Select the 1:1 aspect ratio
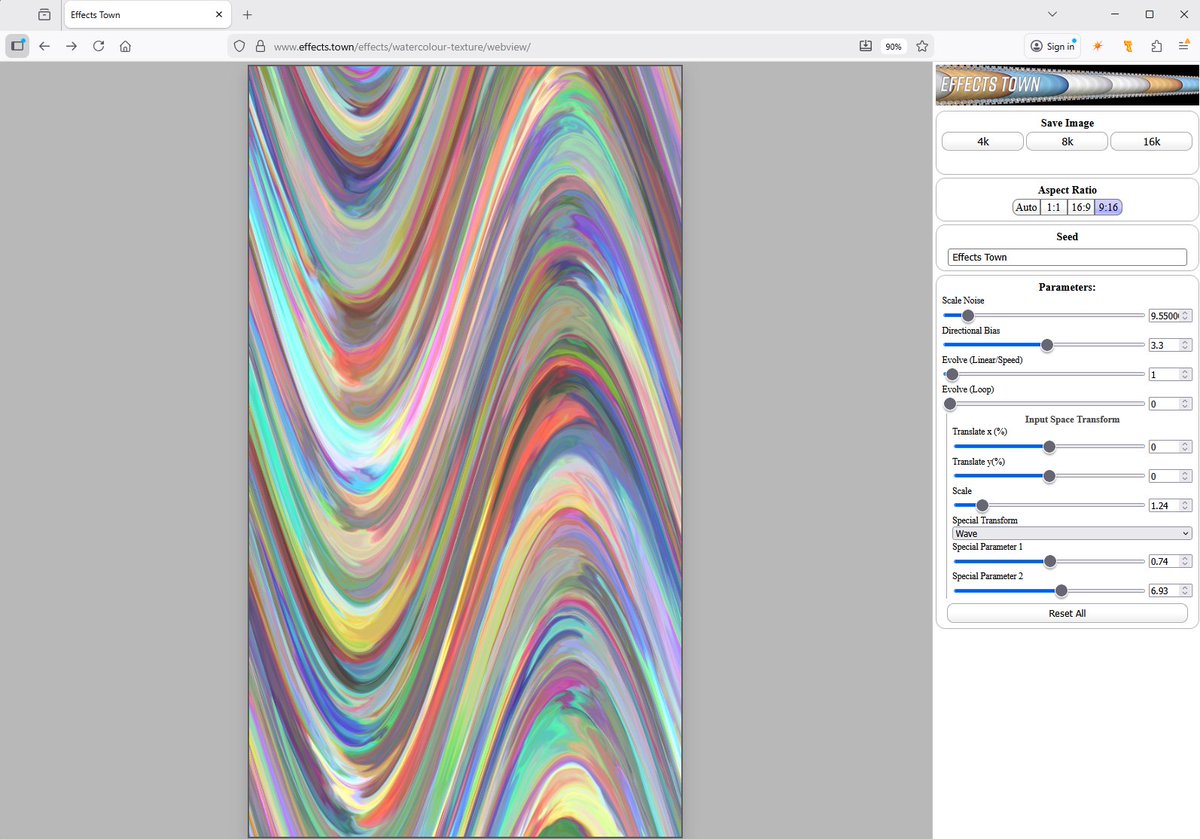Screen dimensions: 1200x839 coord(1052,207)
